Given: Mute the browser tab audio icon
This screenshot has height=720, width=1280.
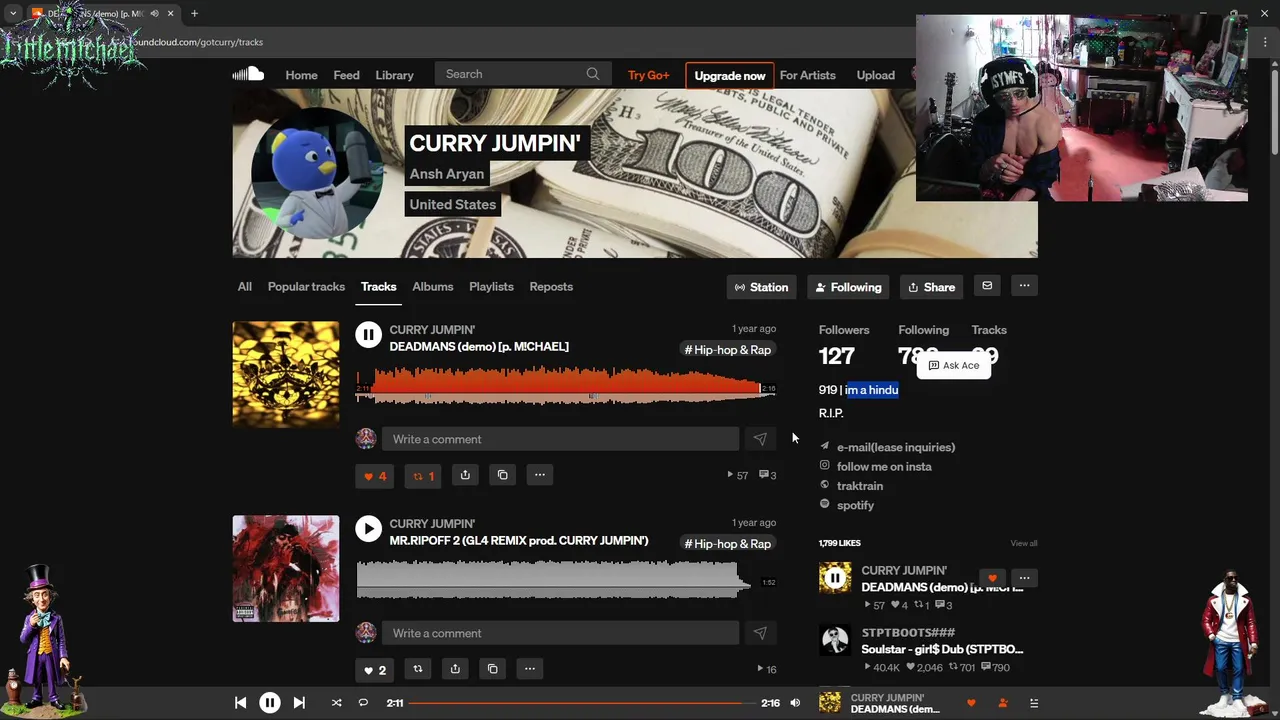Looking at the screenshot, I should [154, 13].
